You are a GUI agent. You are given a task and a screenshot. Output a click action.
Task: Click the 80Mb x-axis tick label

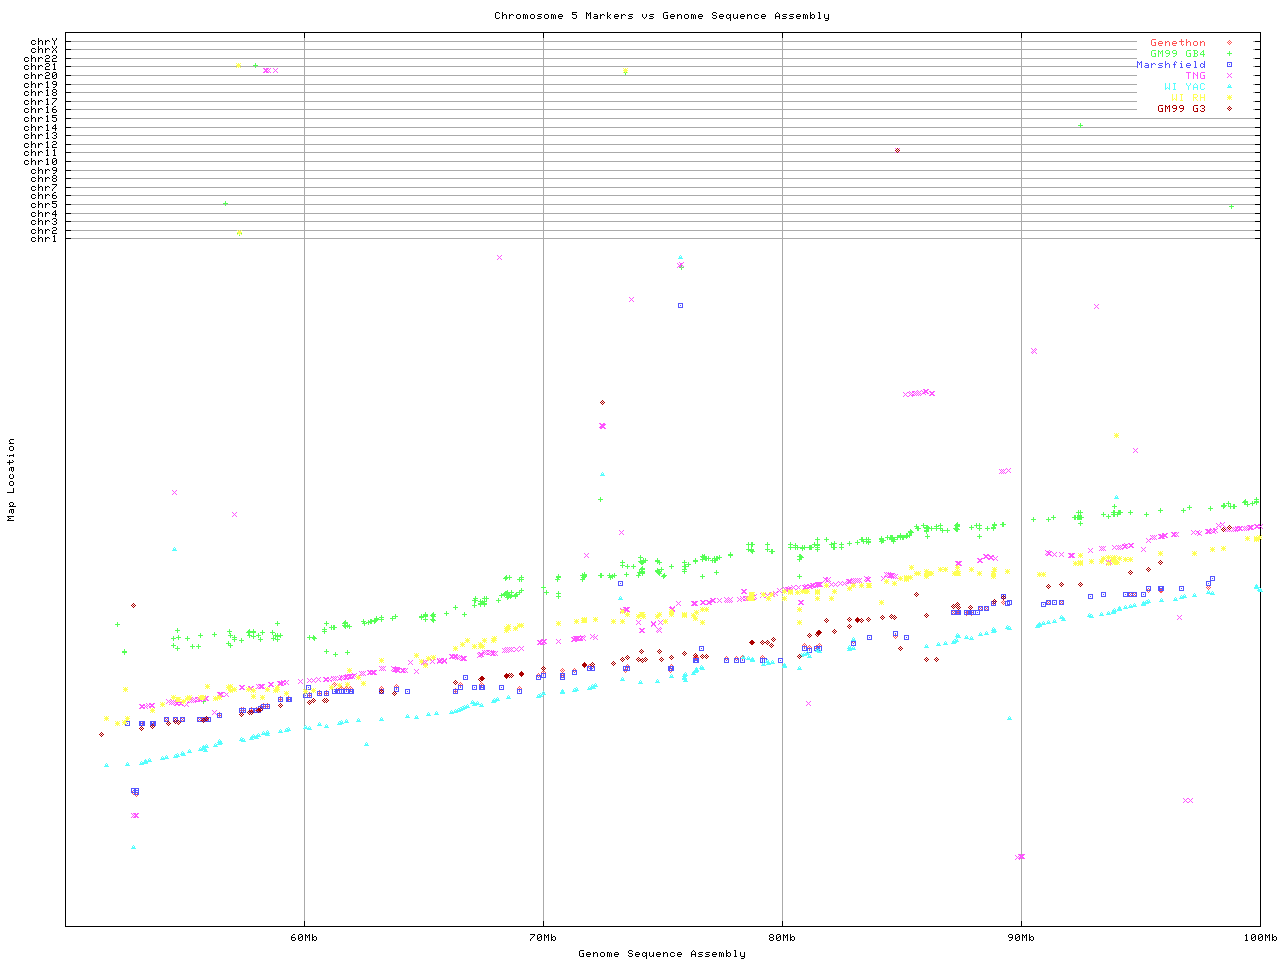click(782, 938)
